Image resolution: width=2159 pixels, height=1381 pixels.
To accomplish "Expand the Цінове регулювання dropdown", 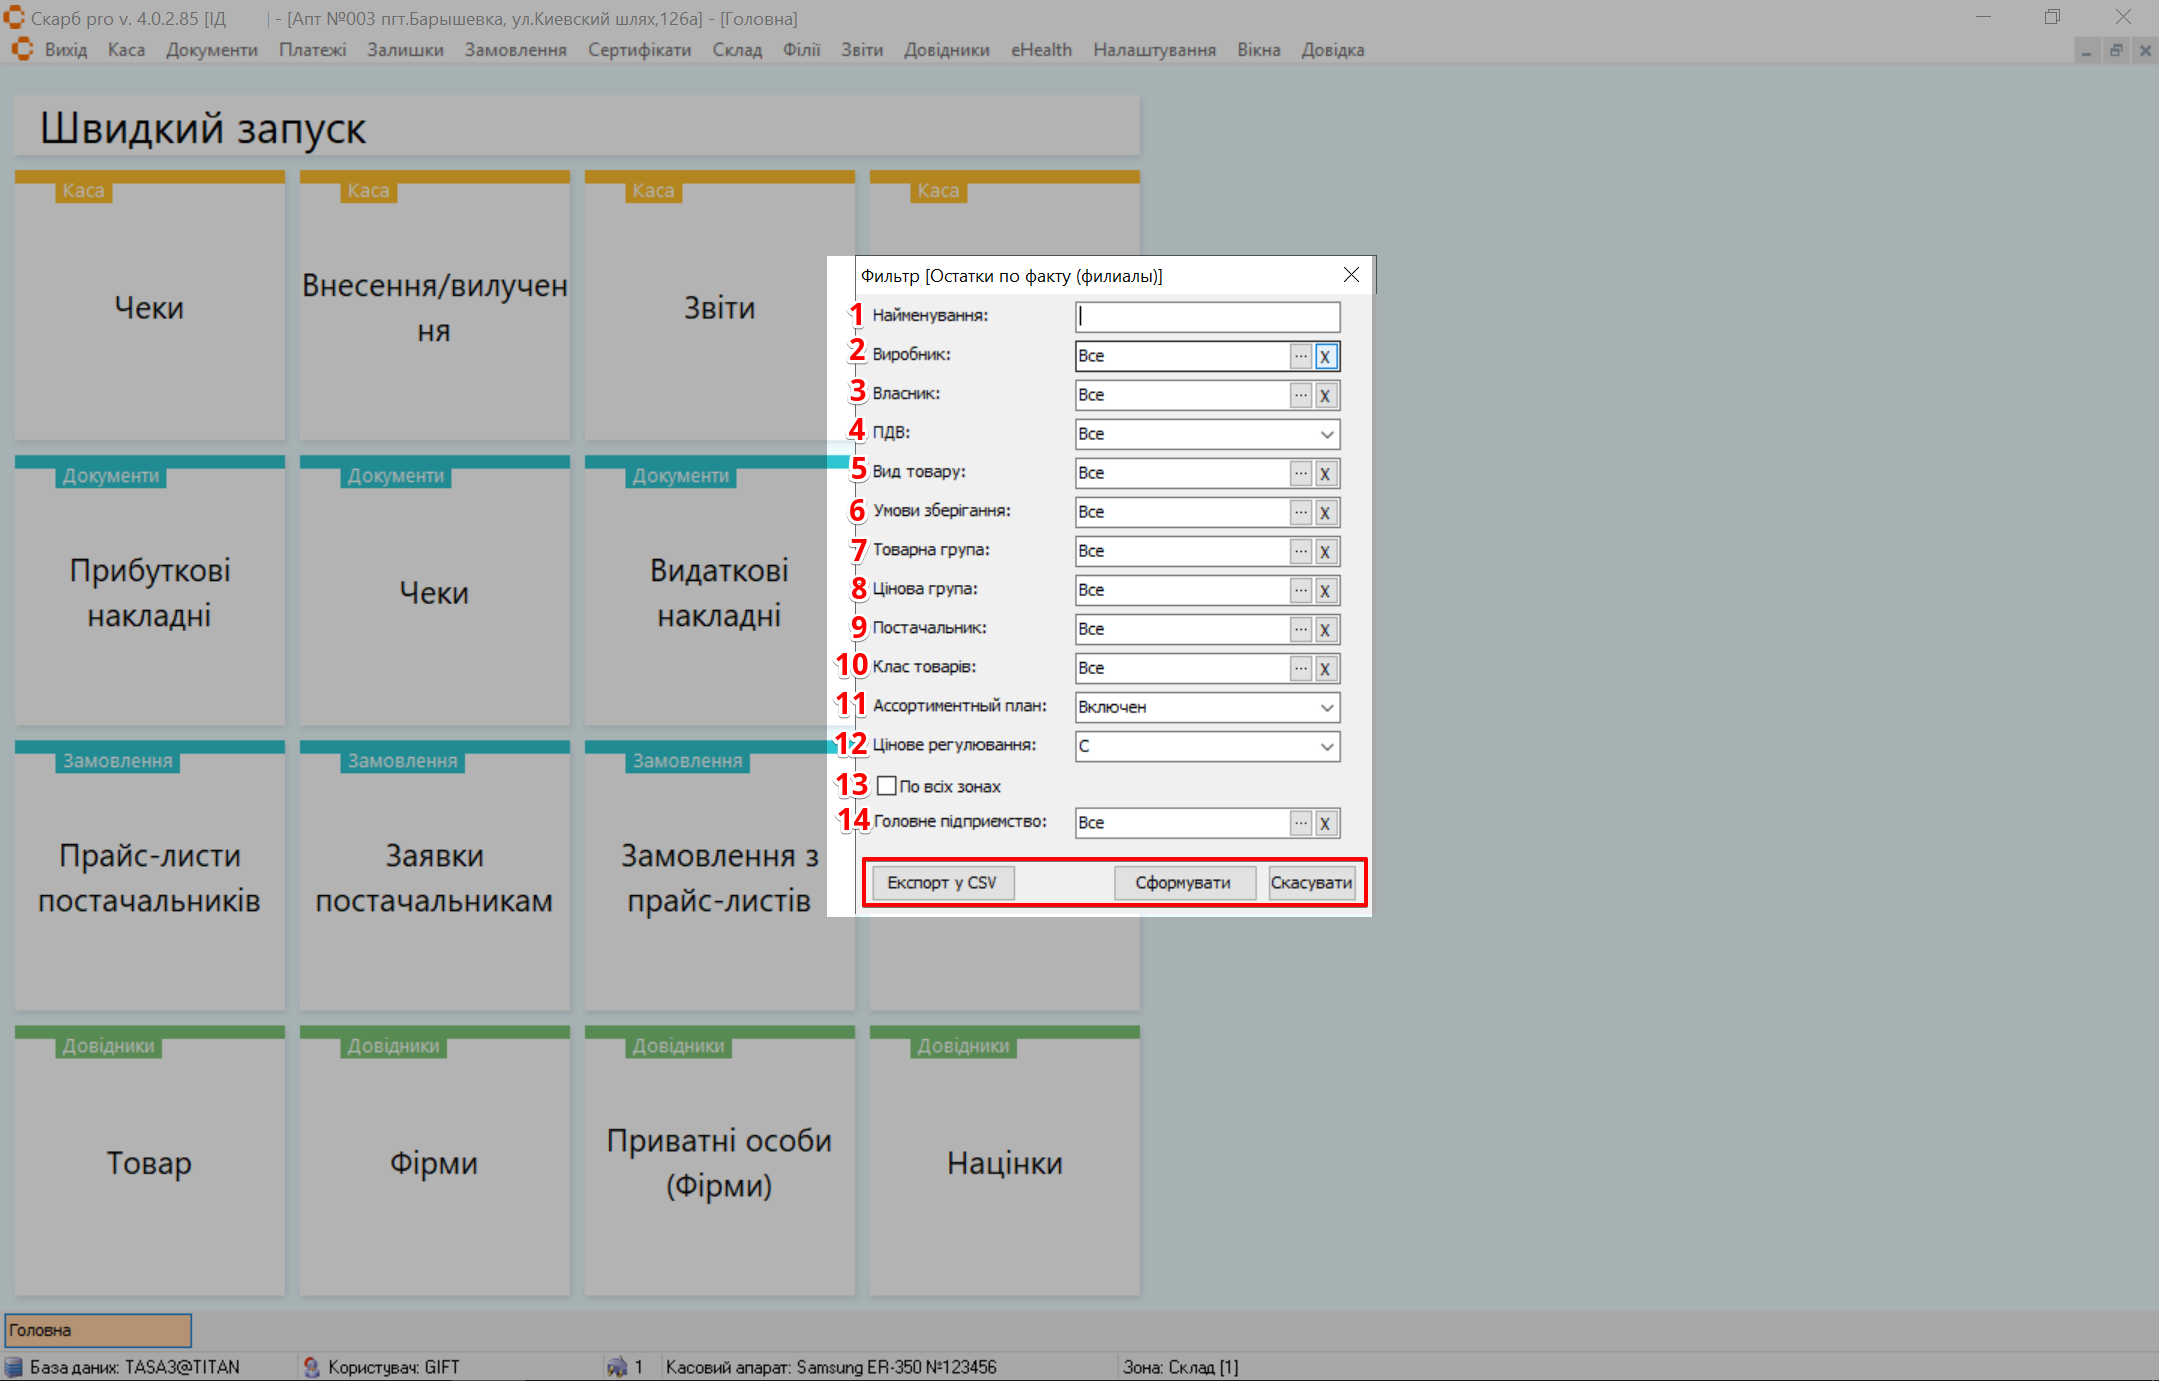I will 1326,746.
